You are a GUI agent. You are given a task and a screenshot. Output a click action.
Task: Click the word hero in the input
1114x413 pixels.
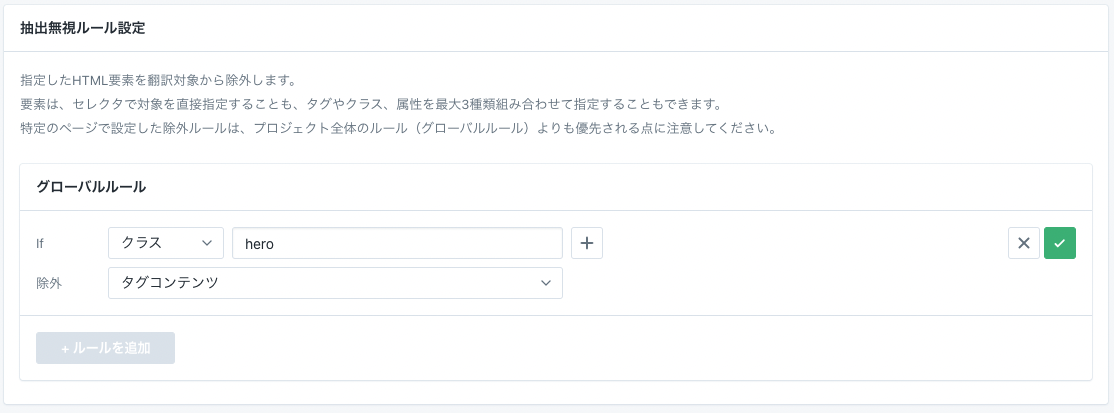(x=259, y=243)
